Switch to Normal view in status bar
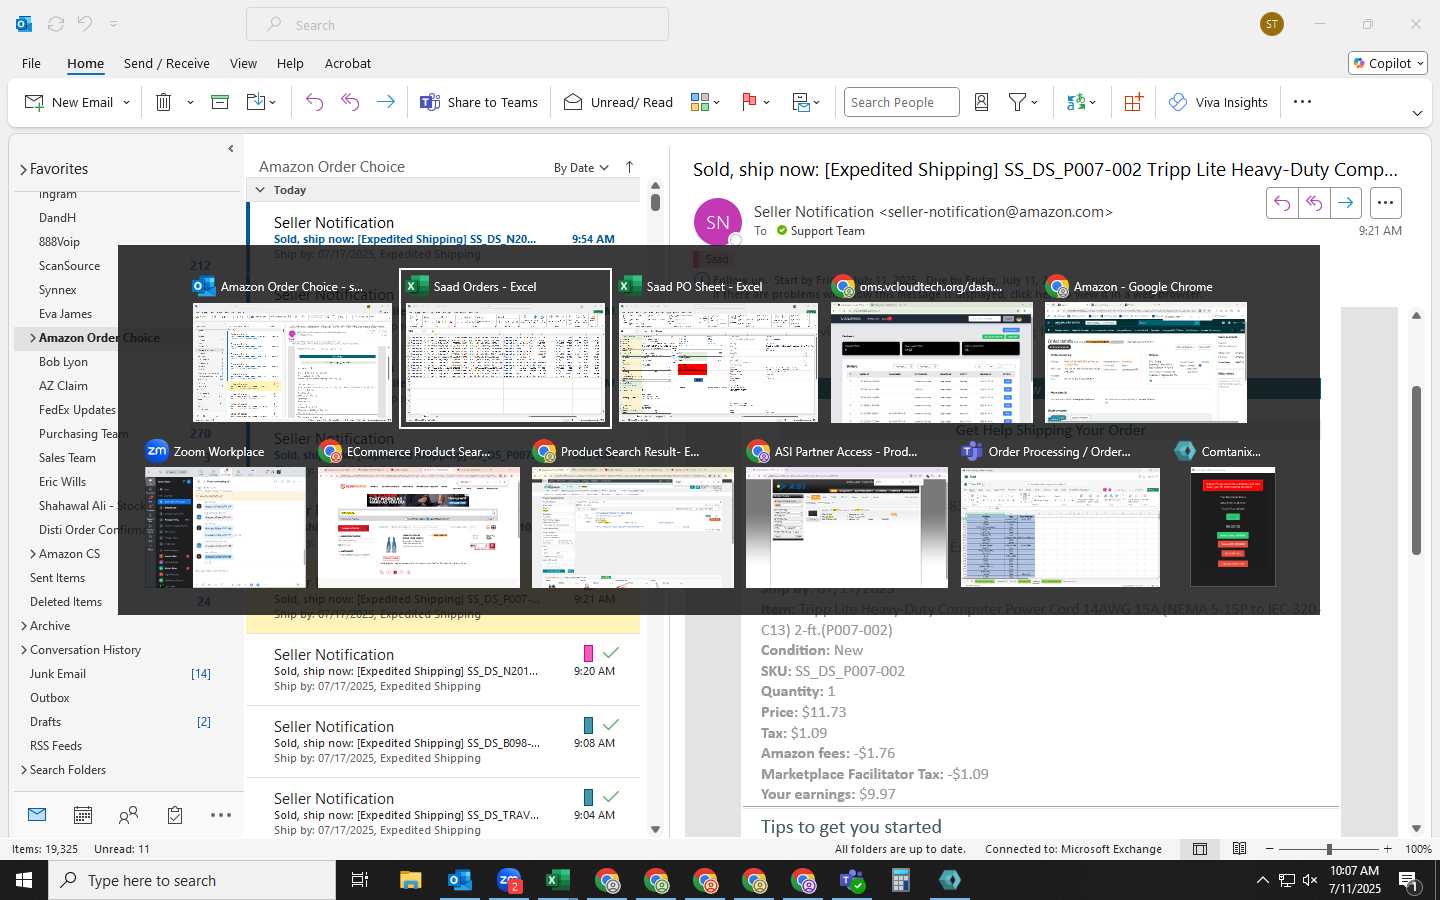Viewport: 1440px width, 900px height. [x=1200, y=849]
